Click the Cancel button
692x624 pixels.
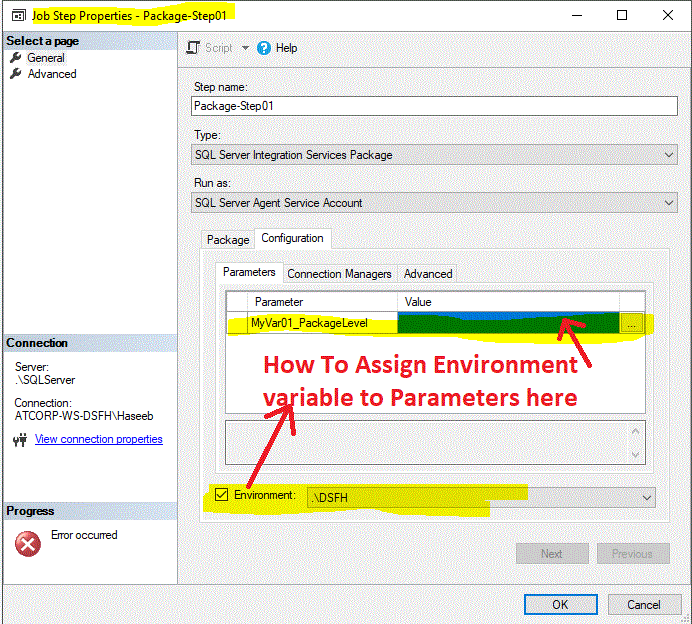point(644,605)
